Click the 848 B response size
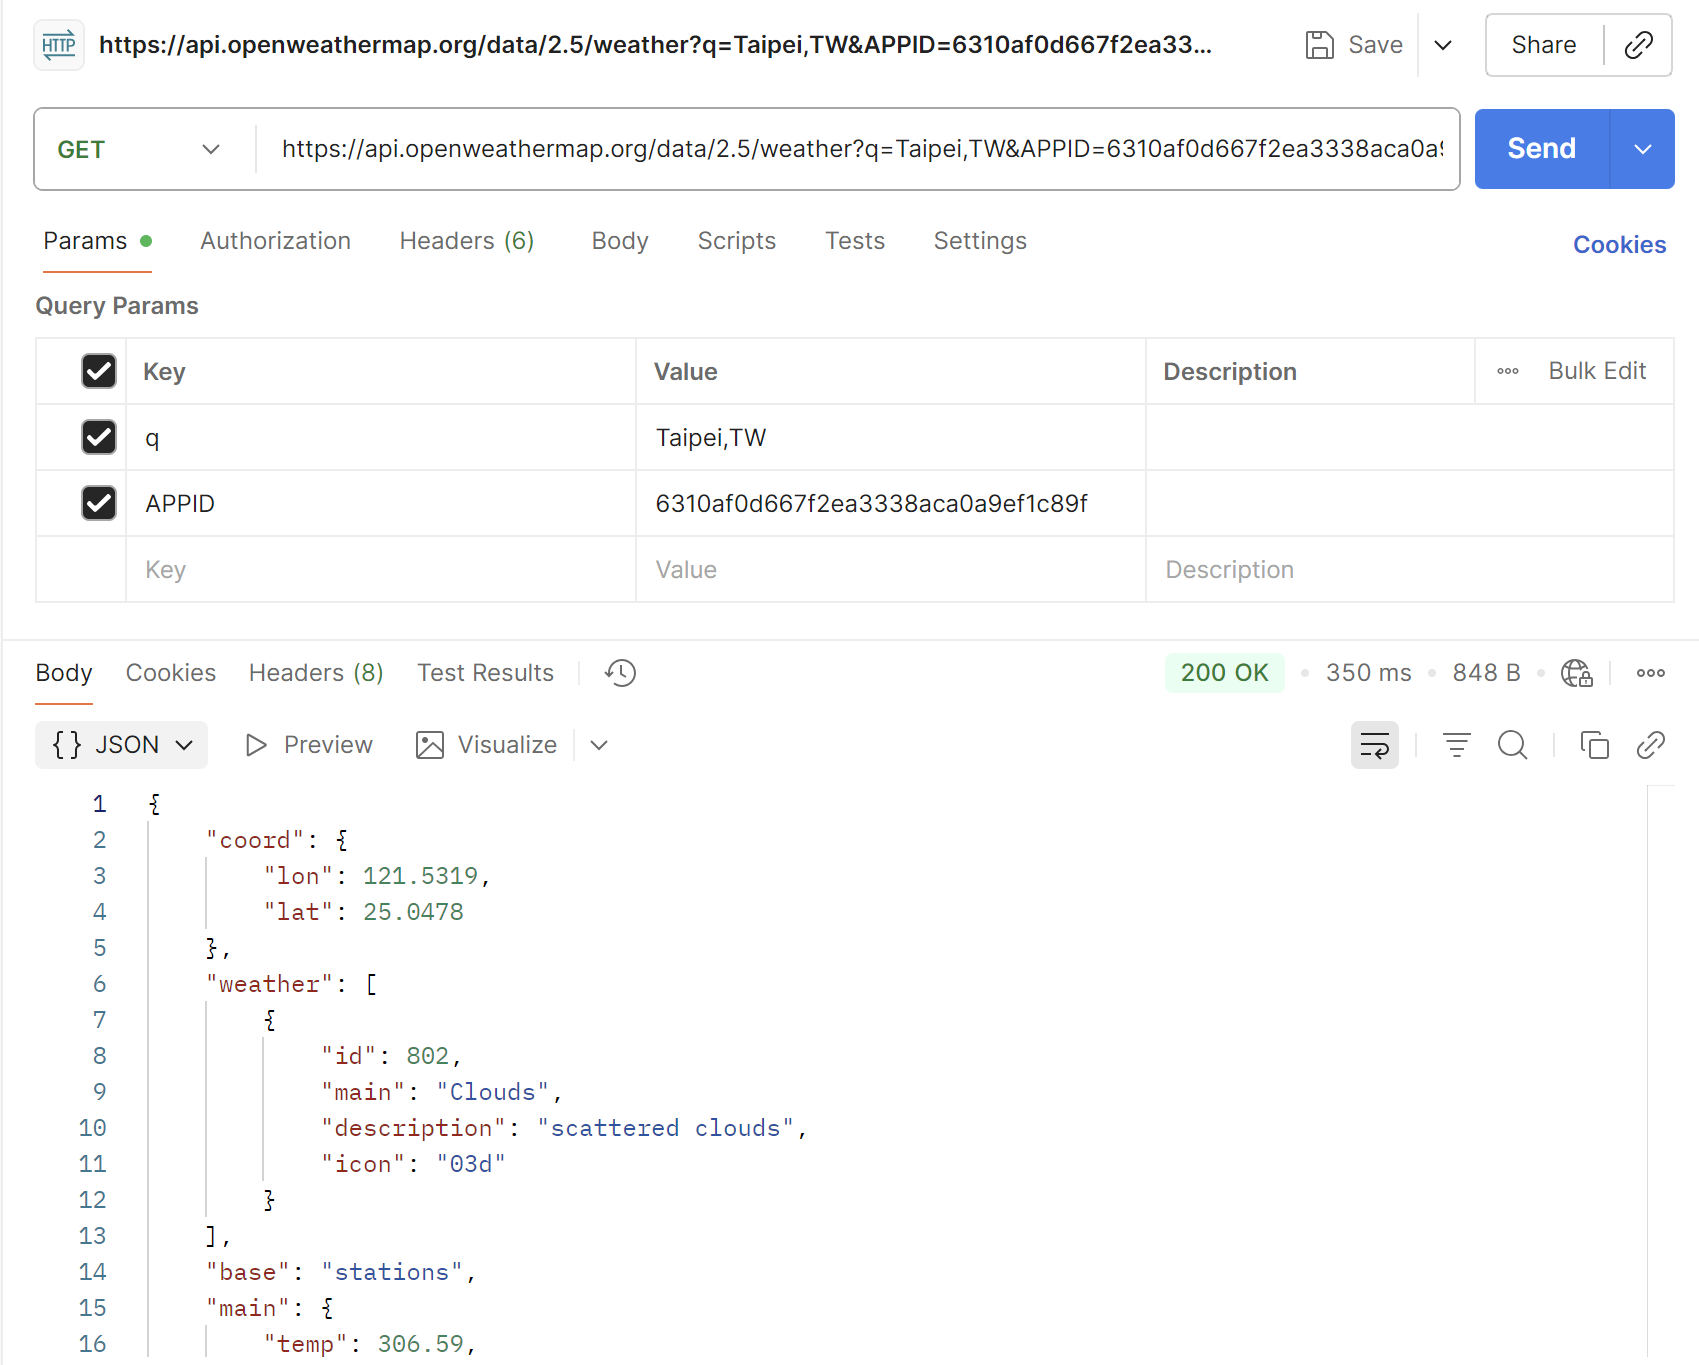This screenshot has height=1365, width=1699. click(1487, 673)
